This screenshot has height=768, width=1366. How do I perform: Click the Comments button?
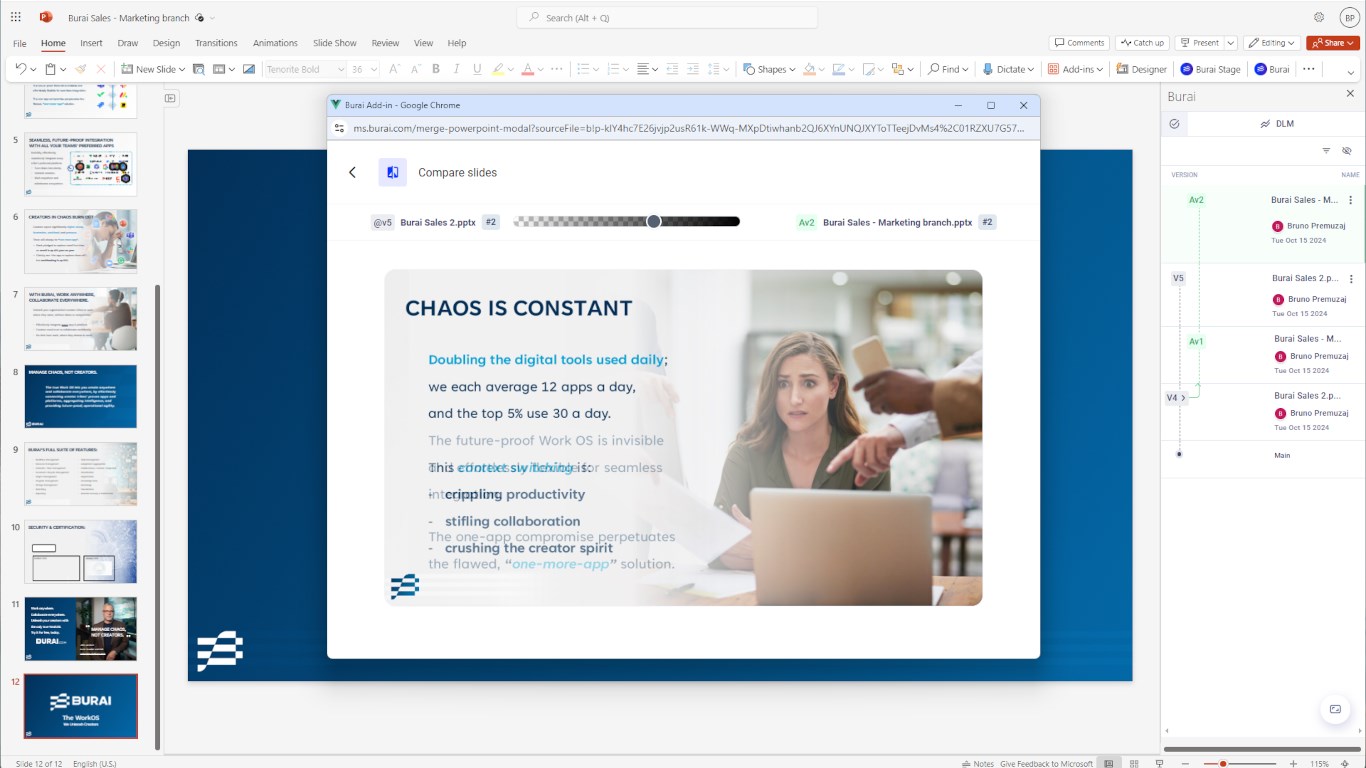tap(1079, 43)
